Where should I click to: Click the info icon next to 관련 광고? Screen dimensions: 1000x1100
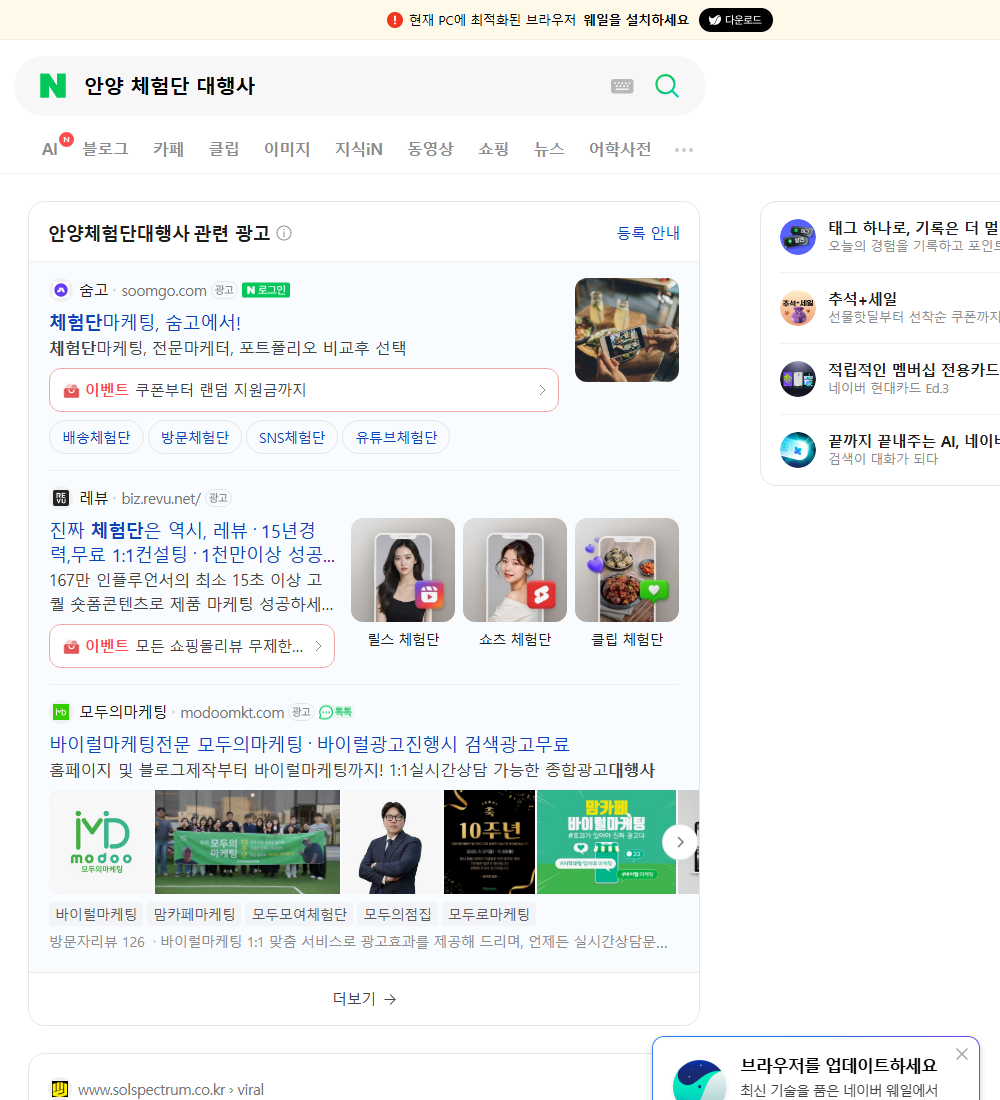click(x=284, y=233)
